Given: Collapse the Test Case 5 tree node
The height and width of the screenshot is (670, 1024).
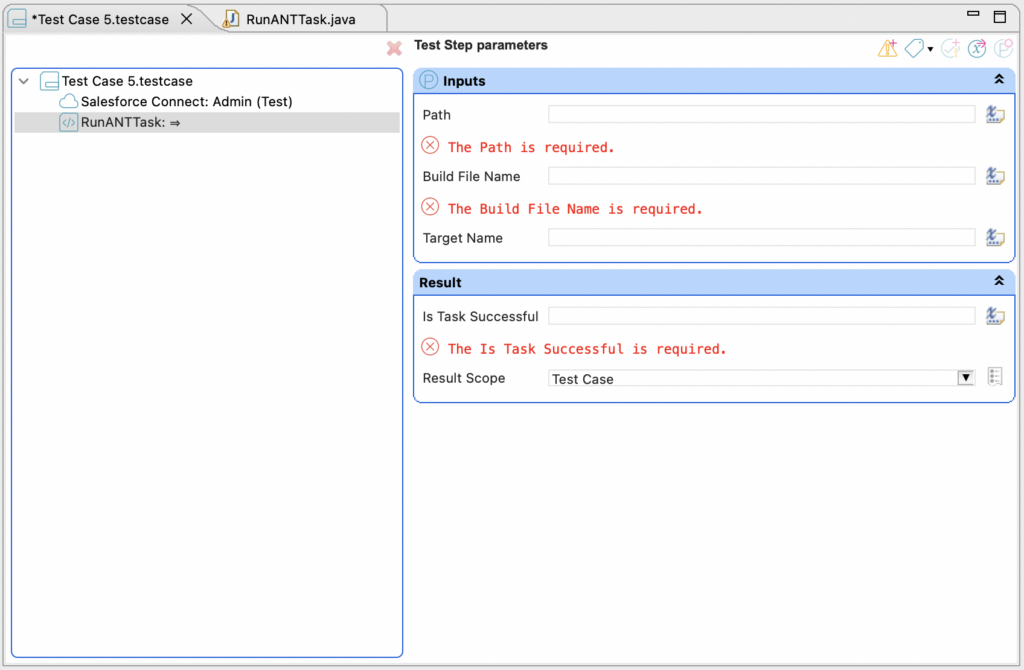Looking at the screenshot, I should click(x=23, y=79).
